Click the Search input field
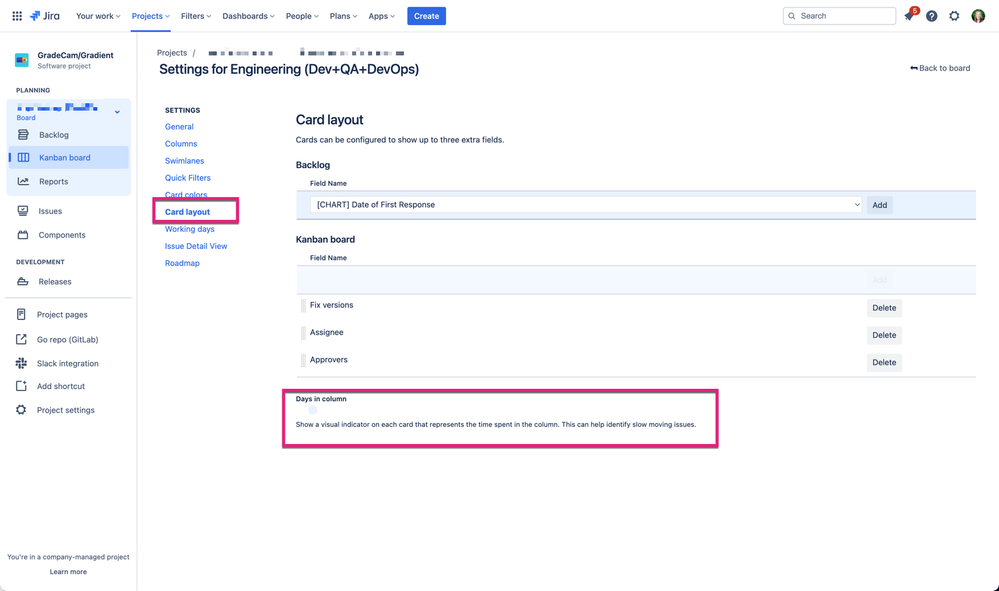999x591 pixels. click(839, 16)
